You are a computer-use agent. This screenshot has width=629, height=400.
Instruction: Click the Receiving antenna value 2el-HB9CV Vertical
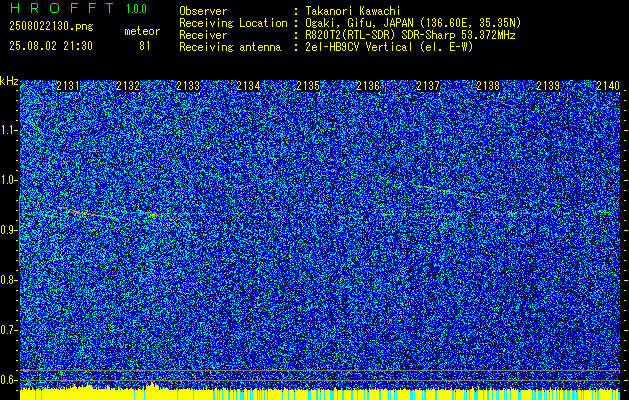click(x=359, y=47)
